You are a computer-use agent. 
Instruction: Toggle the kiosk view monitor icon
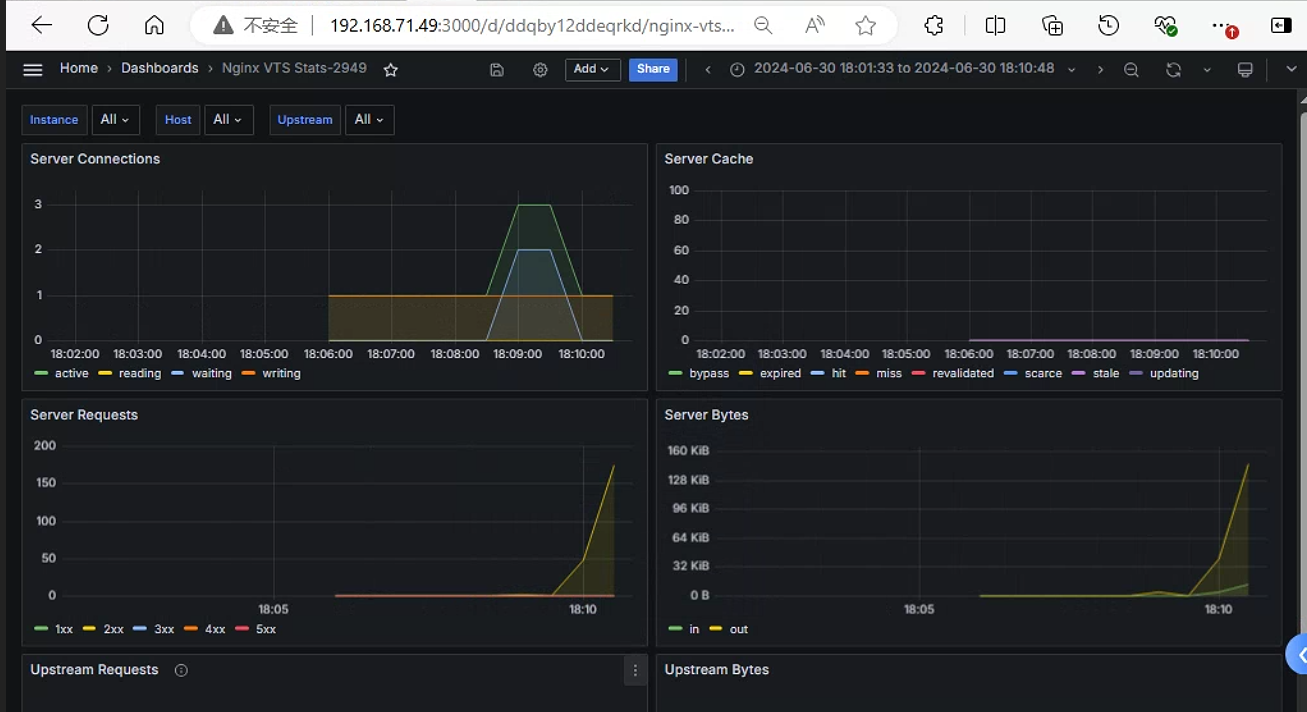1245,69
